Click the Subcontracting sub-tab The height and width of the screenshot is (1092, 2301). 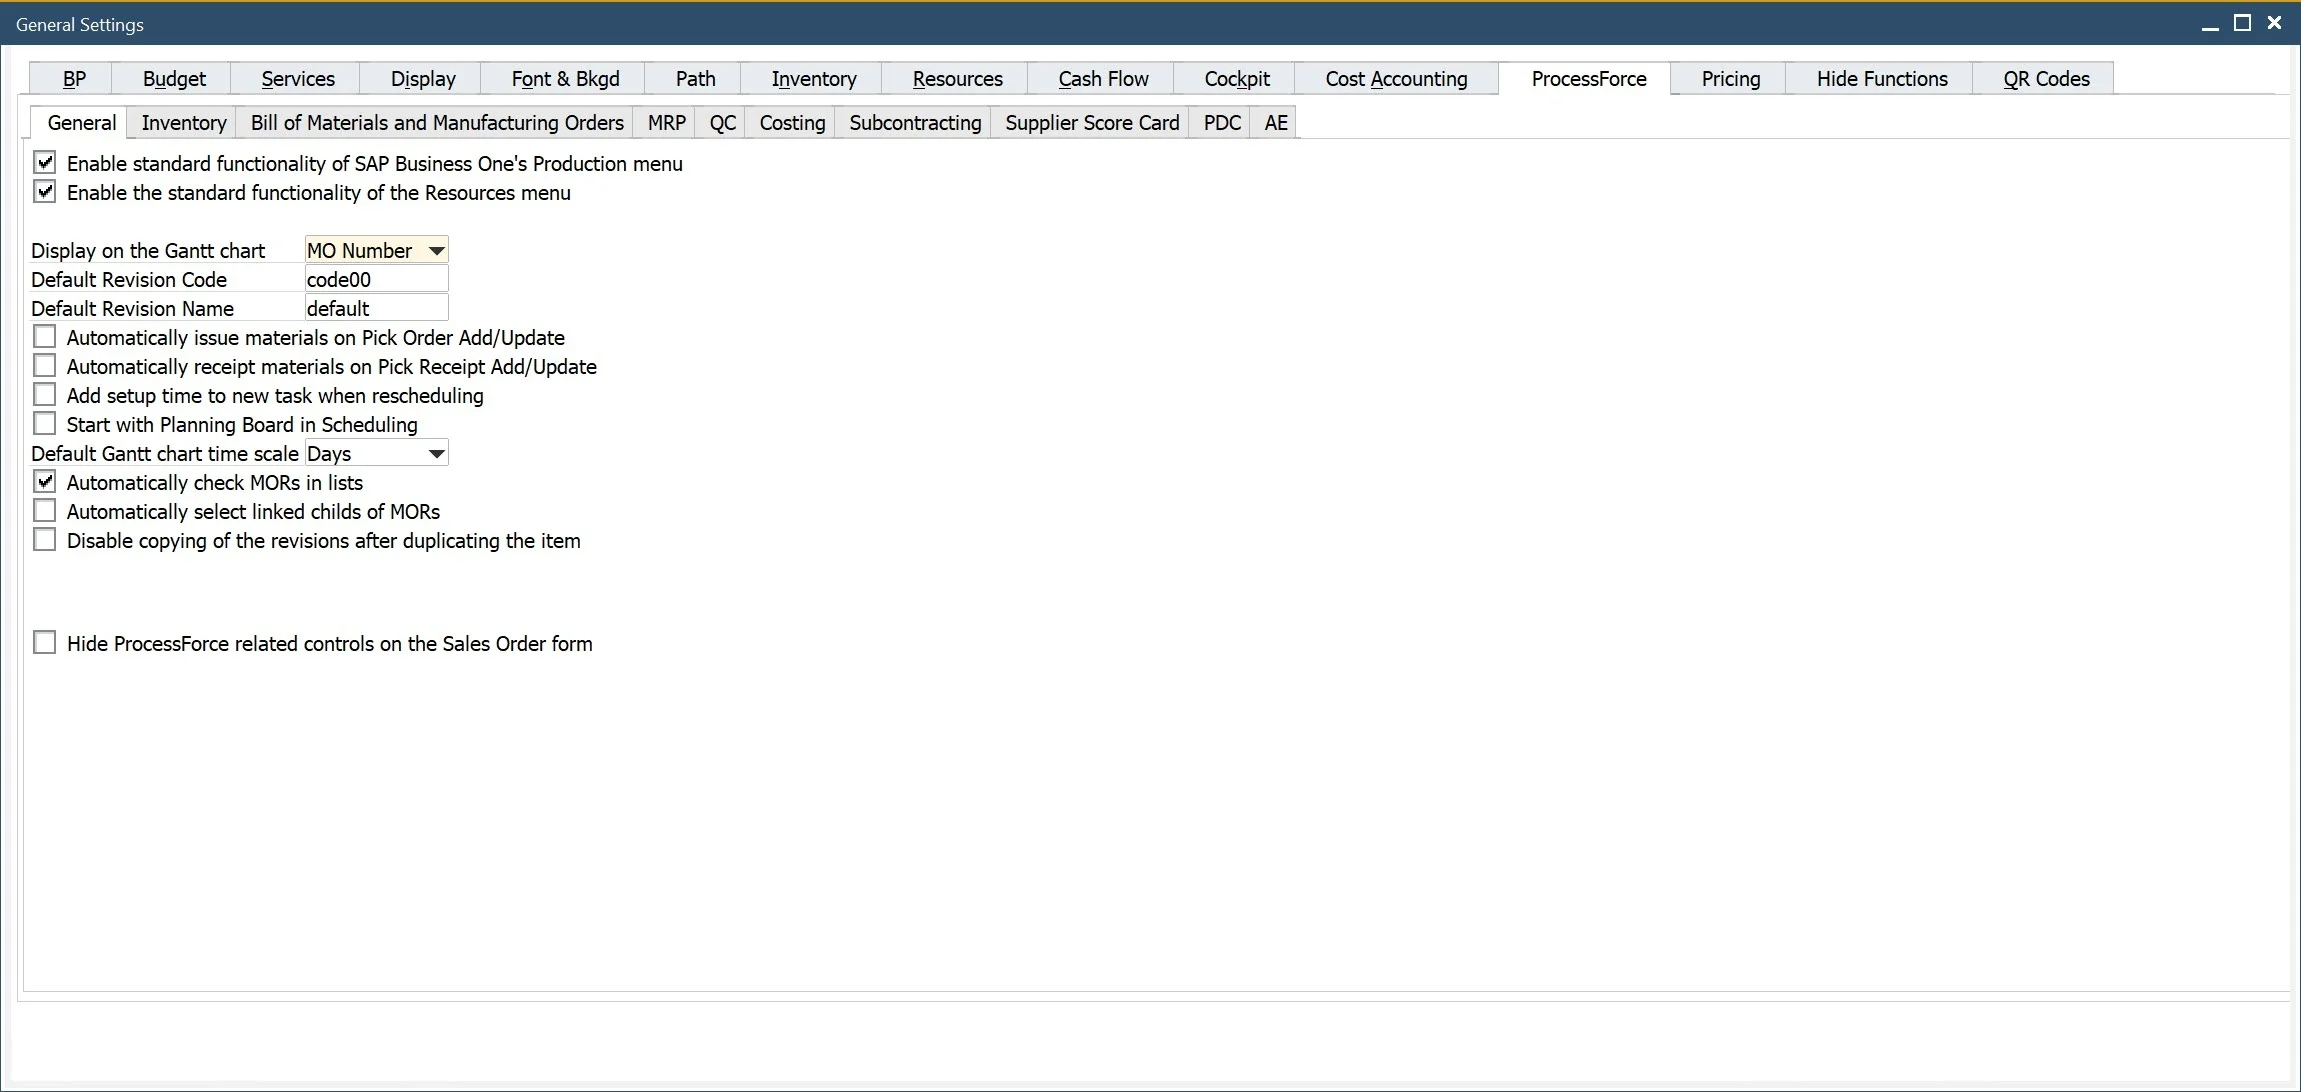coord(914,122)
